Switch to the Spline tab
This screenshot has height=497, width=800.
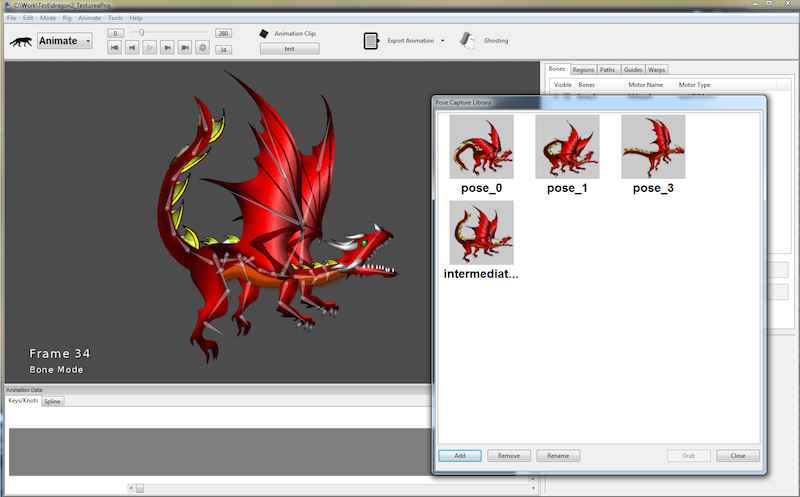[53, 401]
